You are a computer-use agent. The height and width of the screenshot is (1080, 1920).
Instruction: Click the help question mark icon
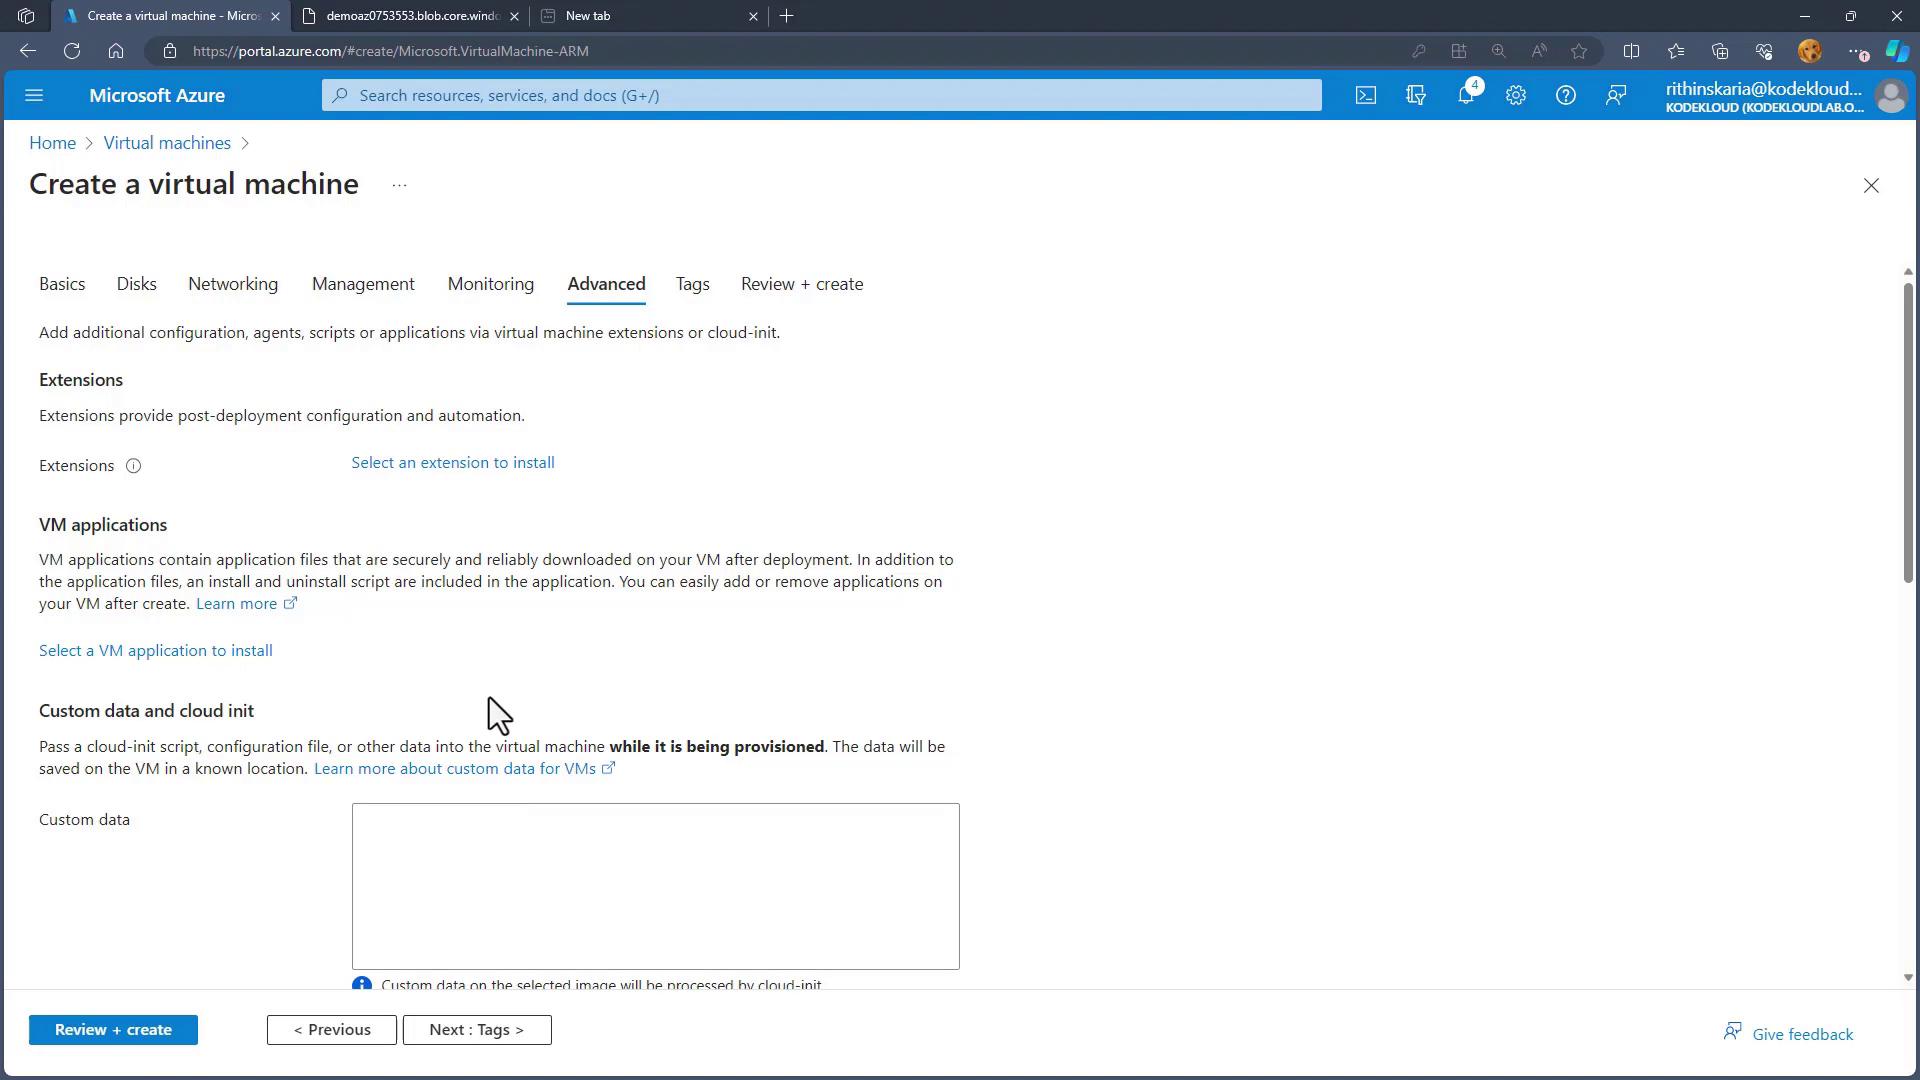point(1565,95)
